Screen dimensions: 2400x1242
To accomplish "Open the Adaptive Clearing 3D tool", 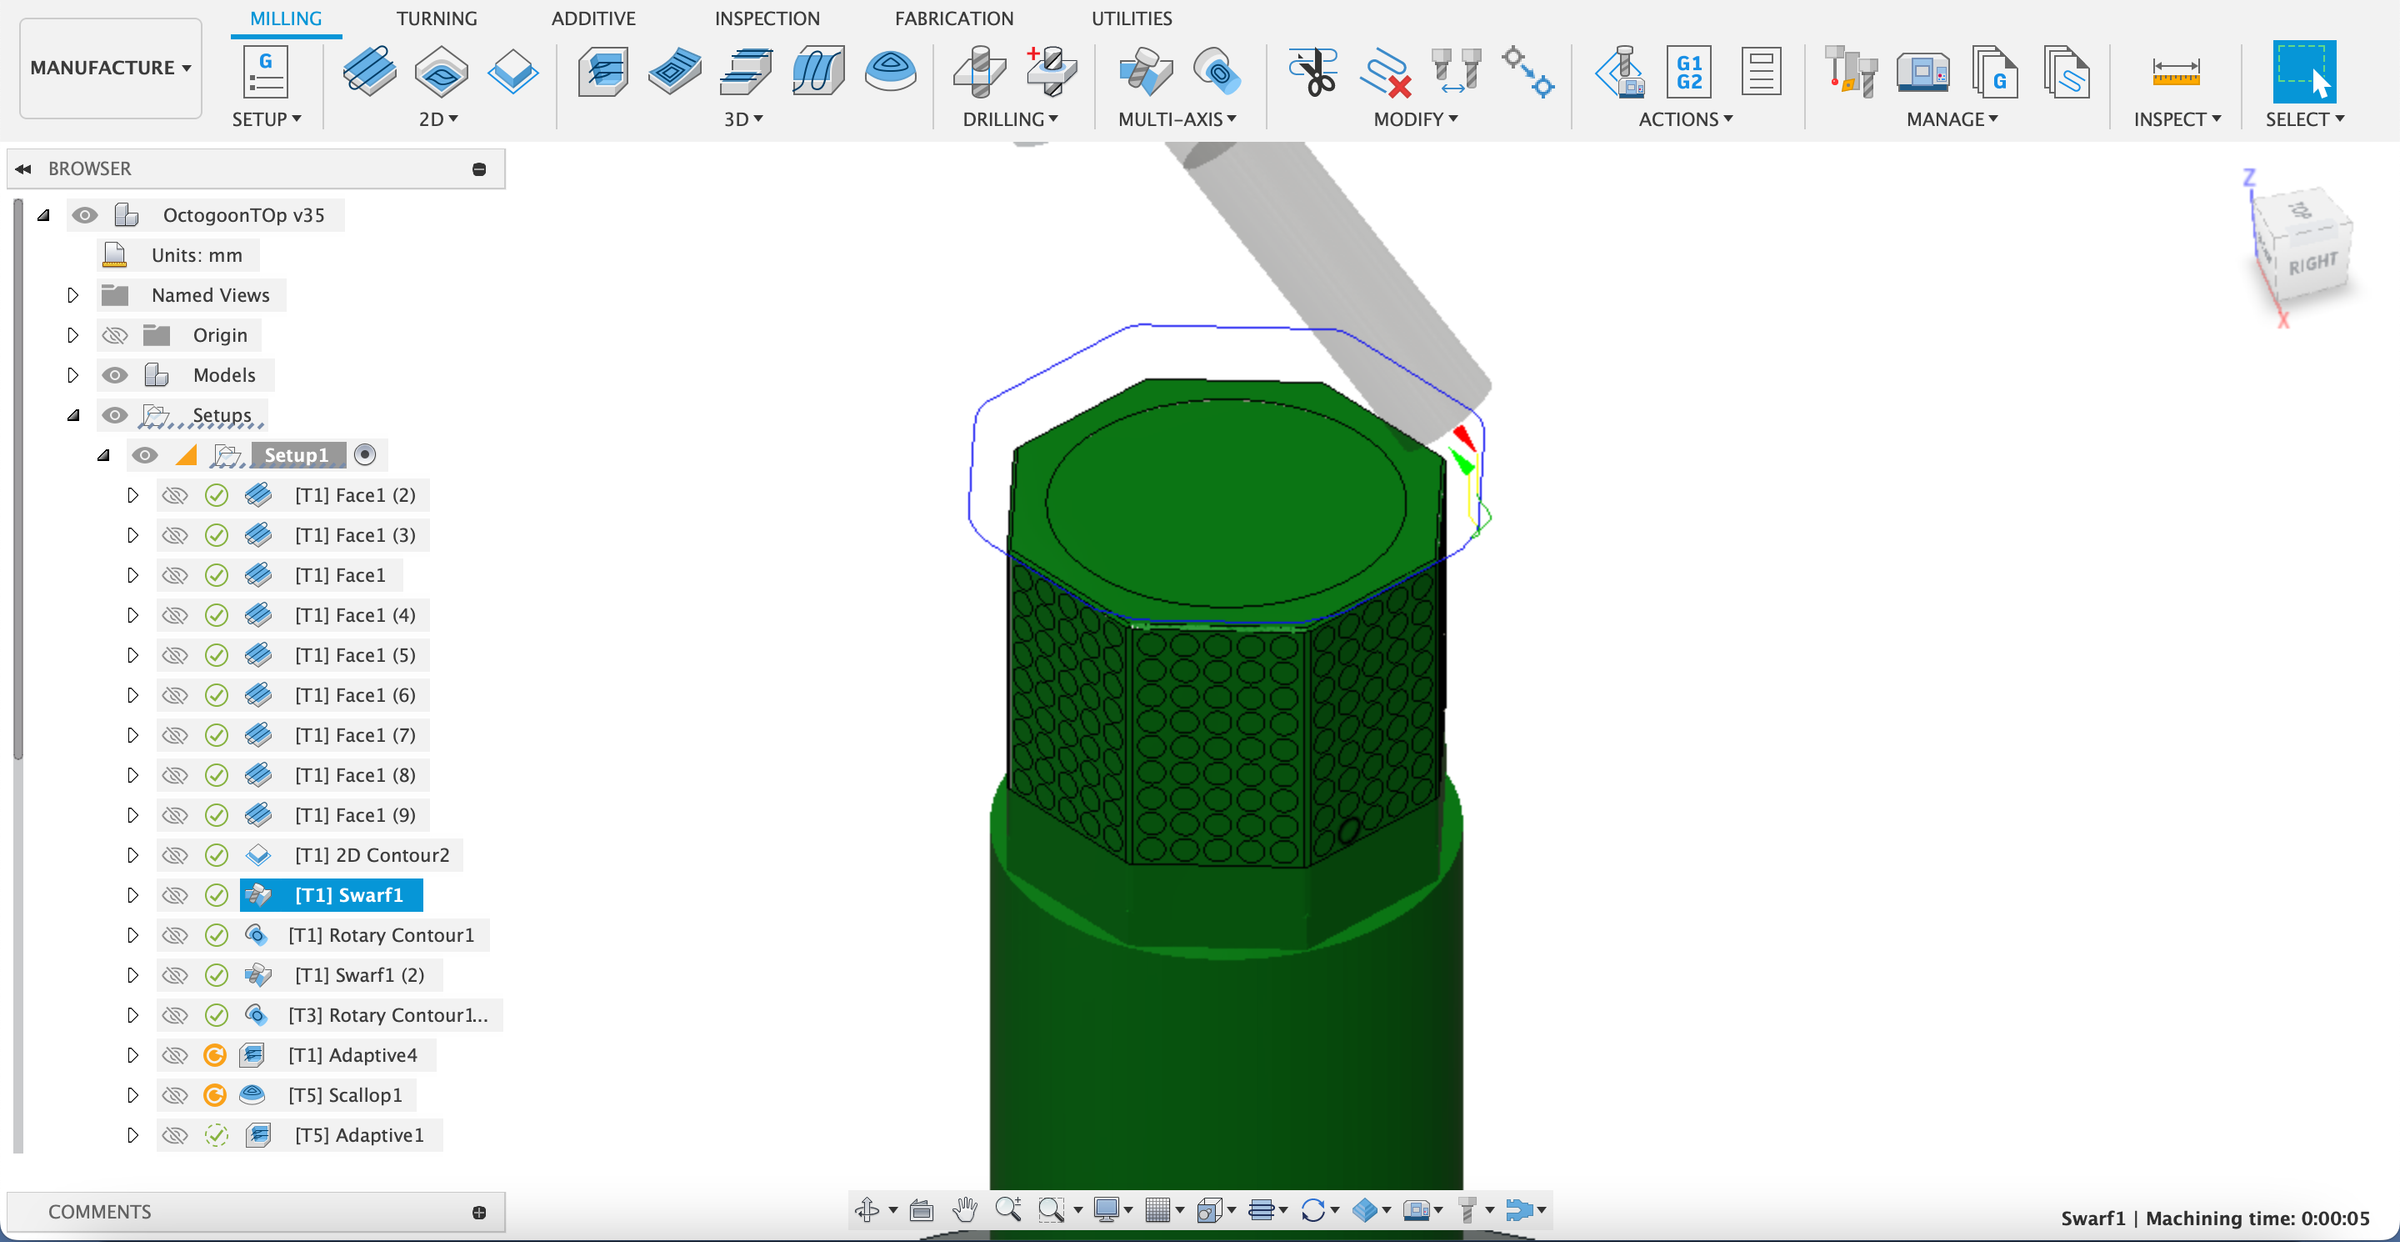I will (602, 70).
